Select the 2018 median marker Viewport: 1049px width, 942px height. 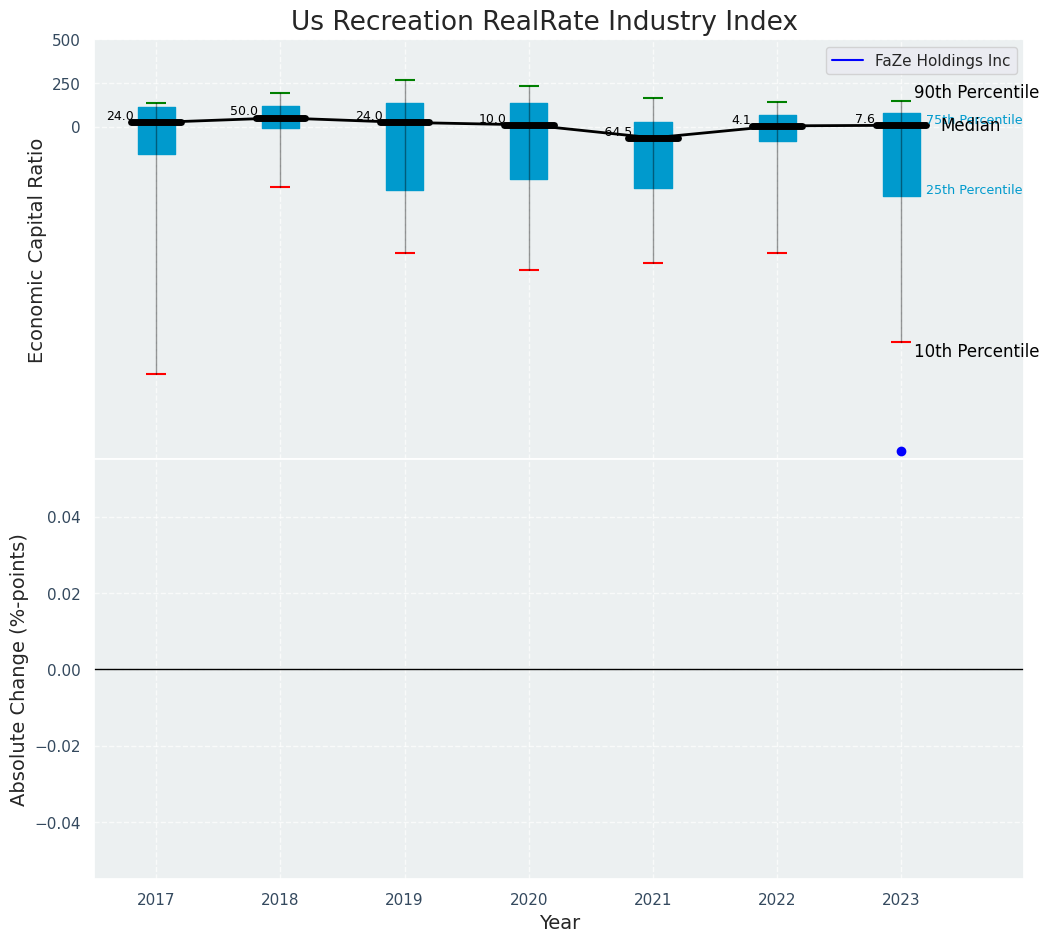point(281,118)
